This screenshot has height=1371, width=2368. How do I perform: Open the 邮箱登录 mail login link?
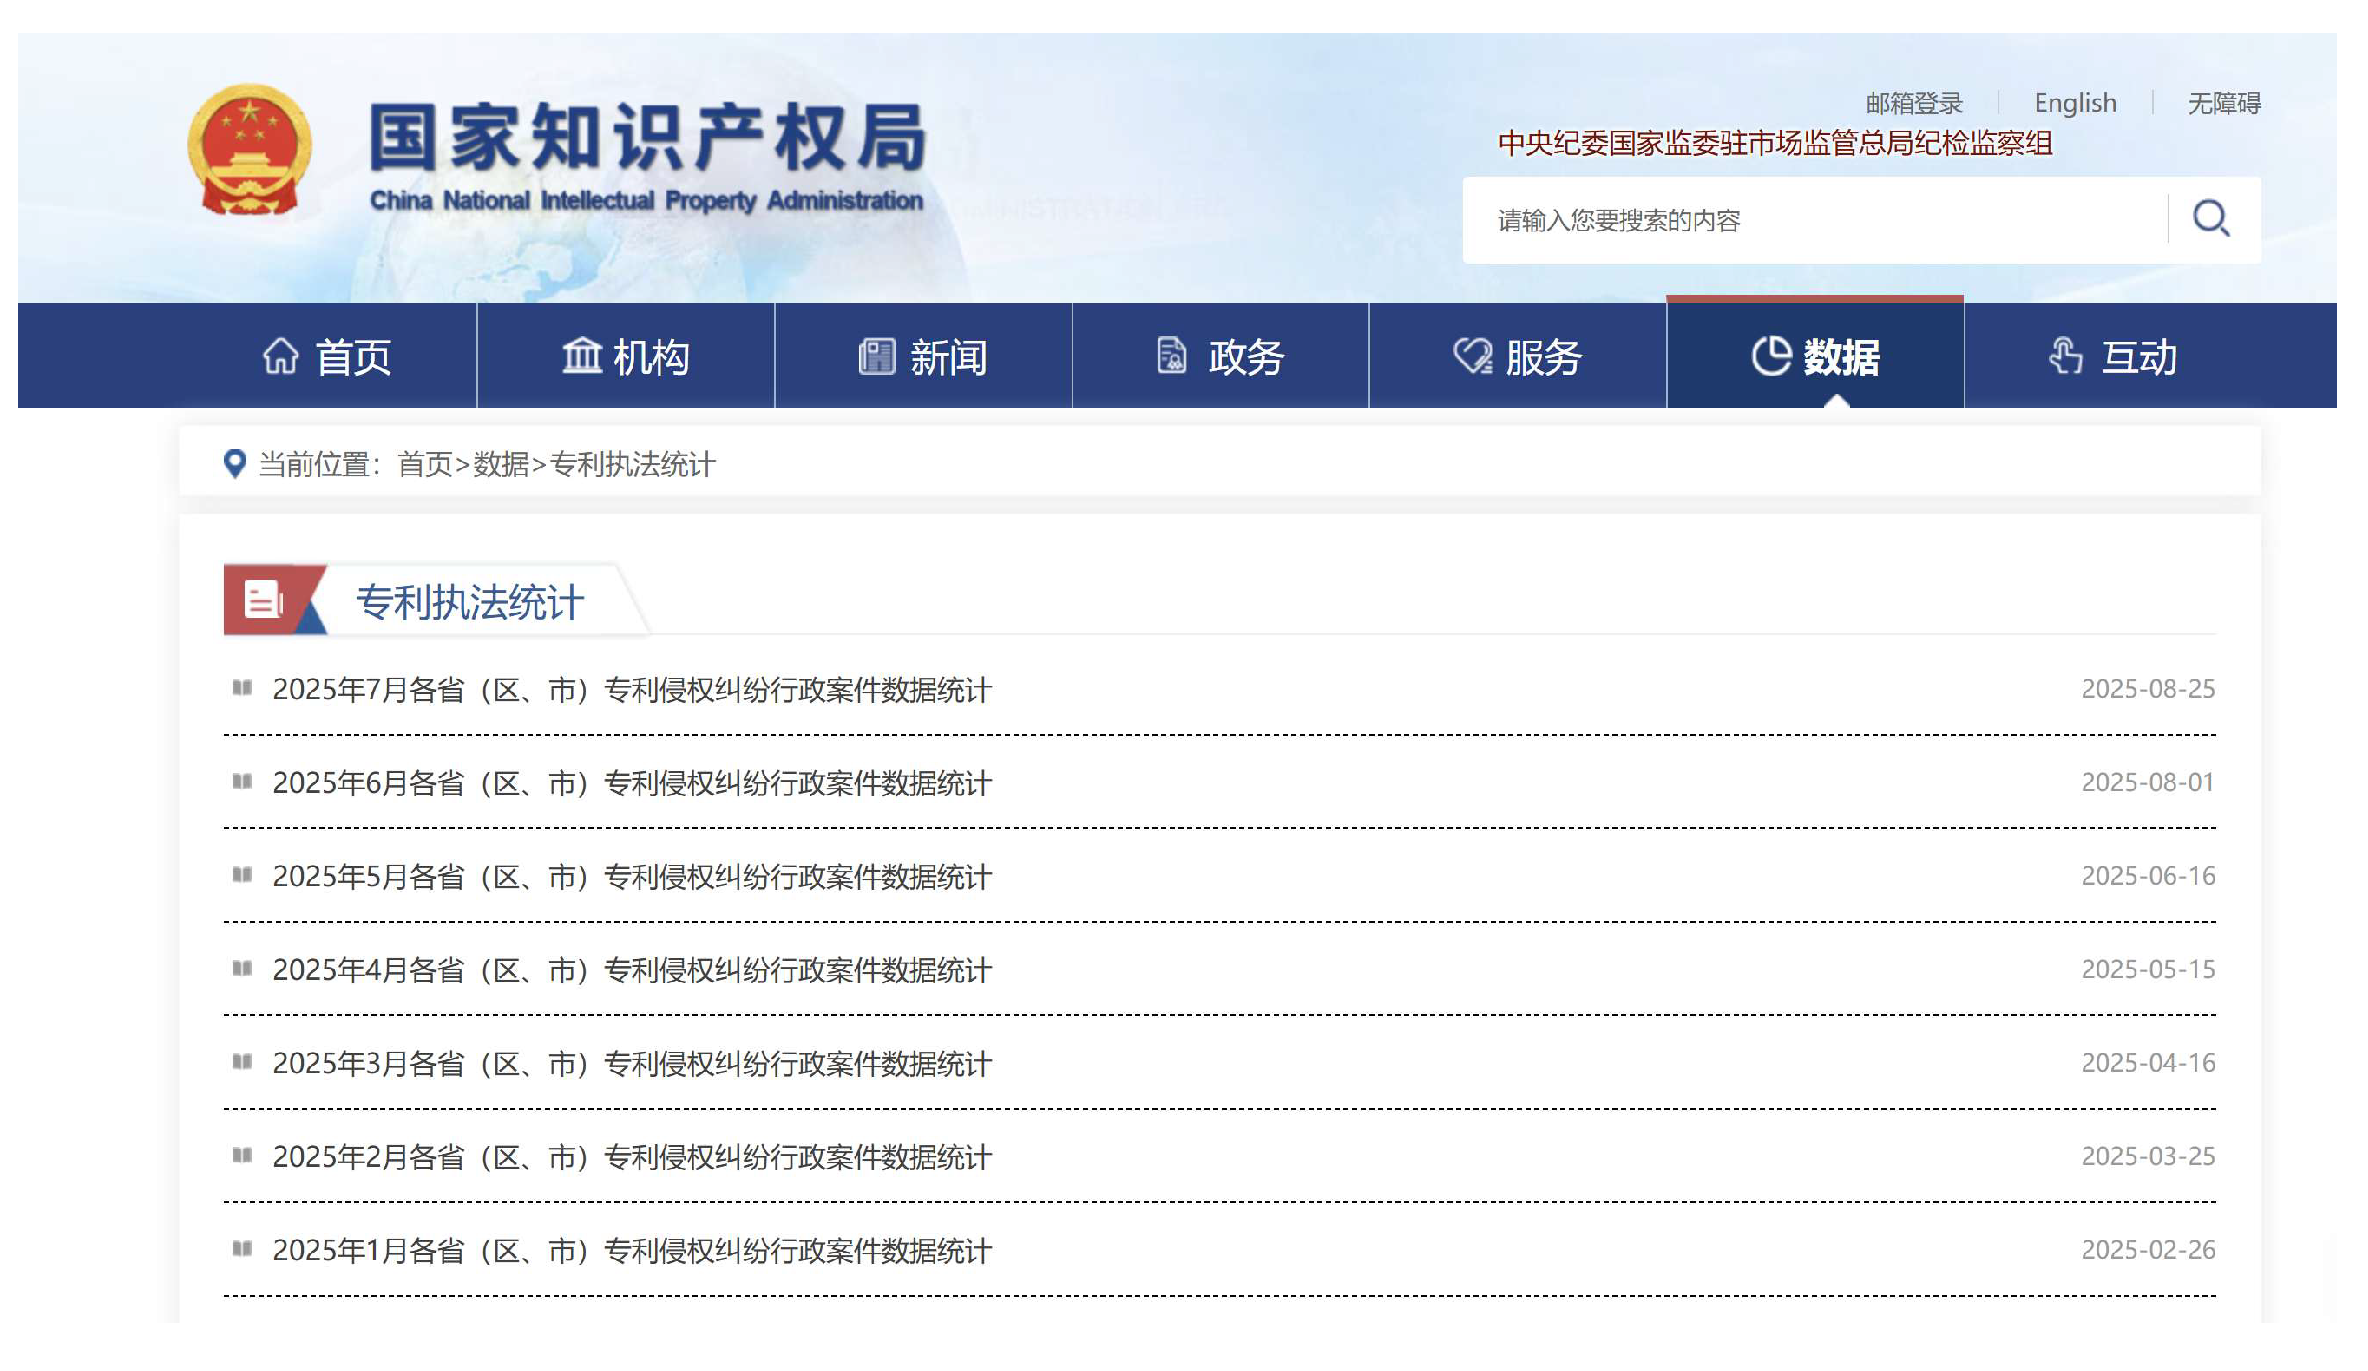(1914, 103)
